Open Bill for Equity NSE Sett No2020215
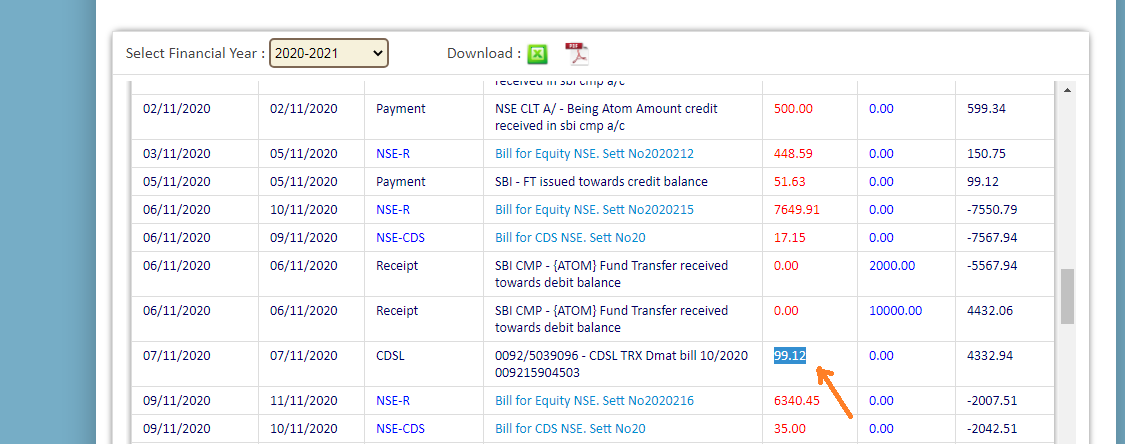This screenshot has height=444, width=1125. point(594,209)
